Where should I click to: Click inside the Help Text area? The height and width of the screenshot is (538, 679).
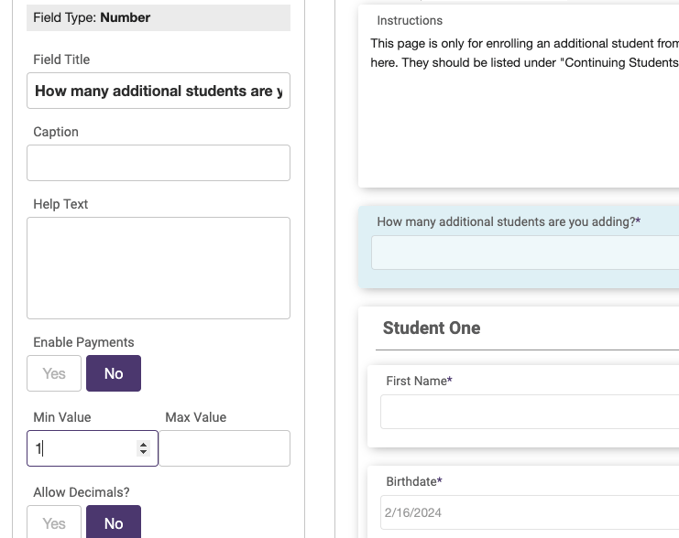click(158, 268)
